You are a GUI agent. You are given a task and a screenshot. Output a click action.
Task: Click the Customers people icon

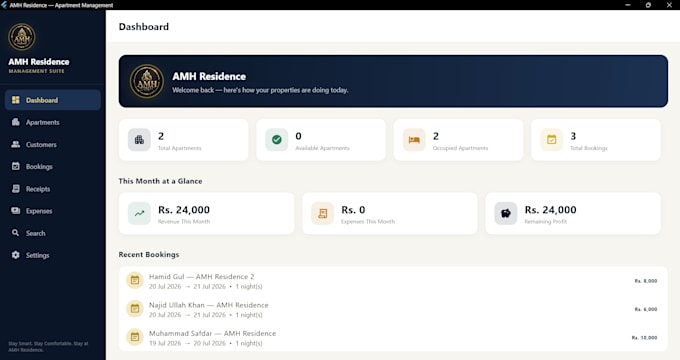click(16, 144)
